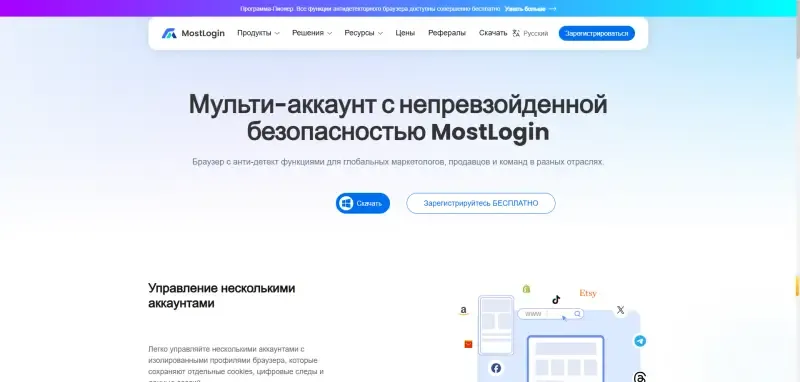Click the main headline Мульти-аккаунт text

(398, 118)
